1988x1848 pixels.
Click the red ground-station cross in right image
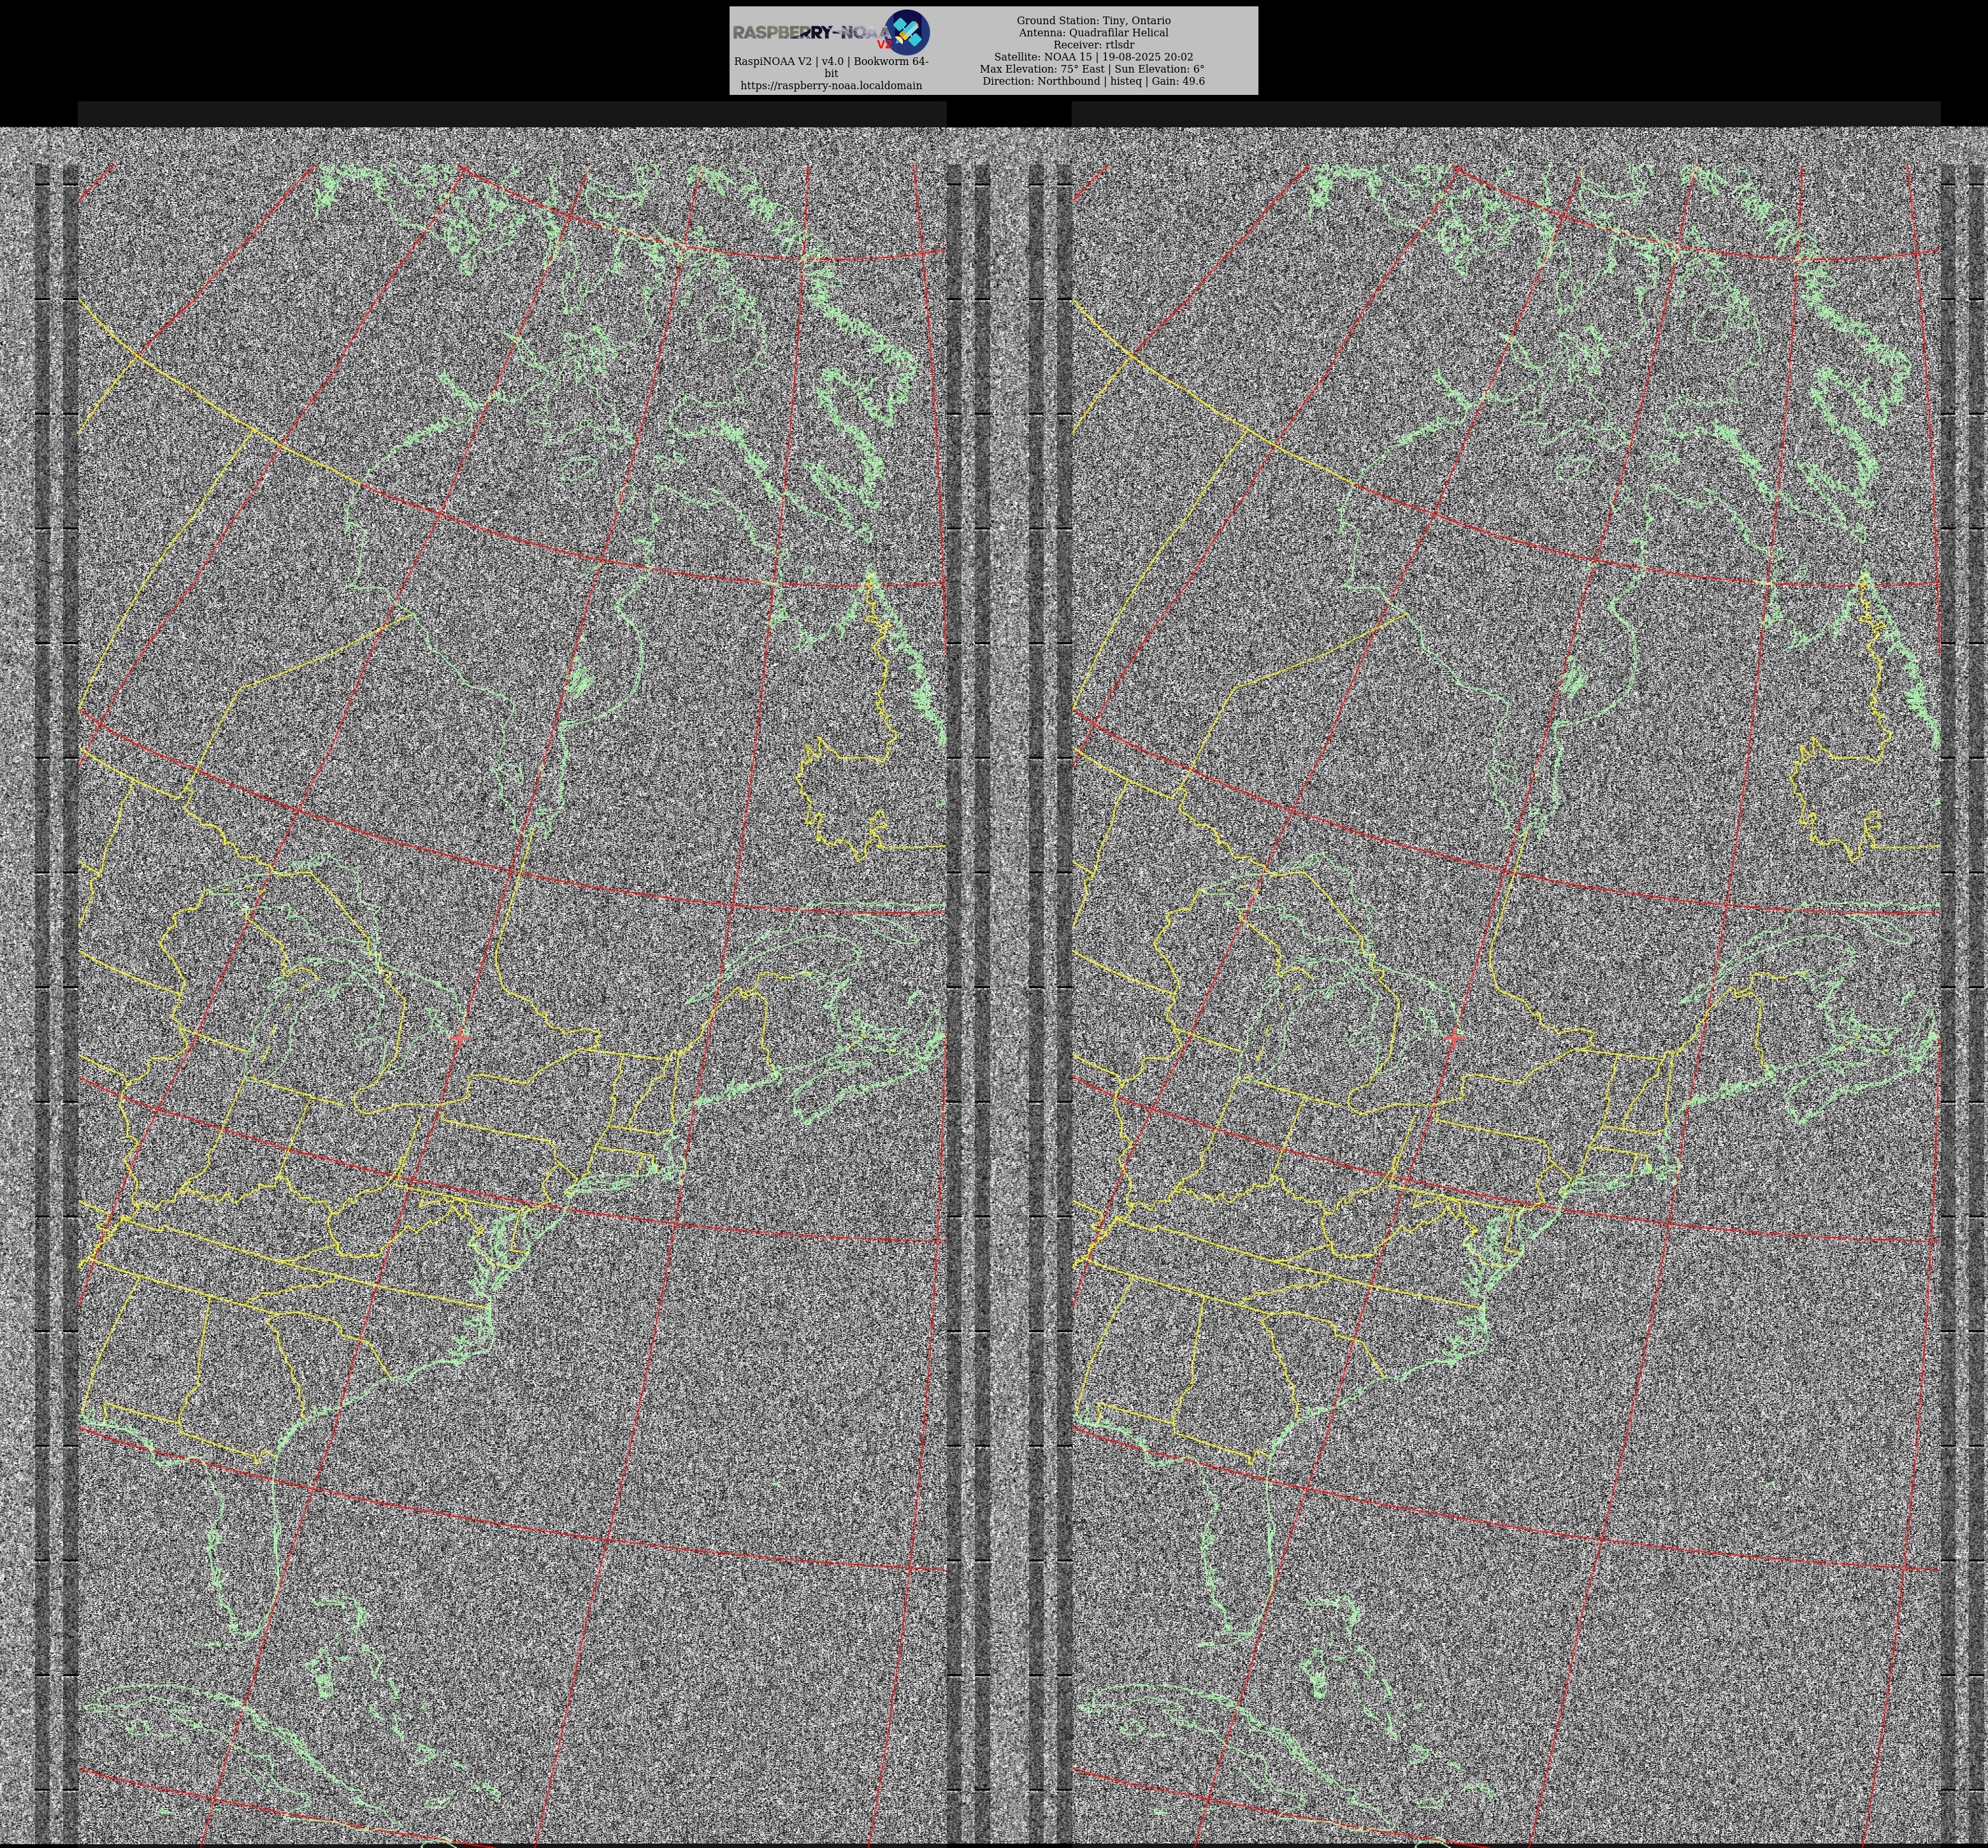(1454, 1037)
